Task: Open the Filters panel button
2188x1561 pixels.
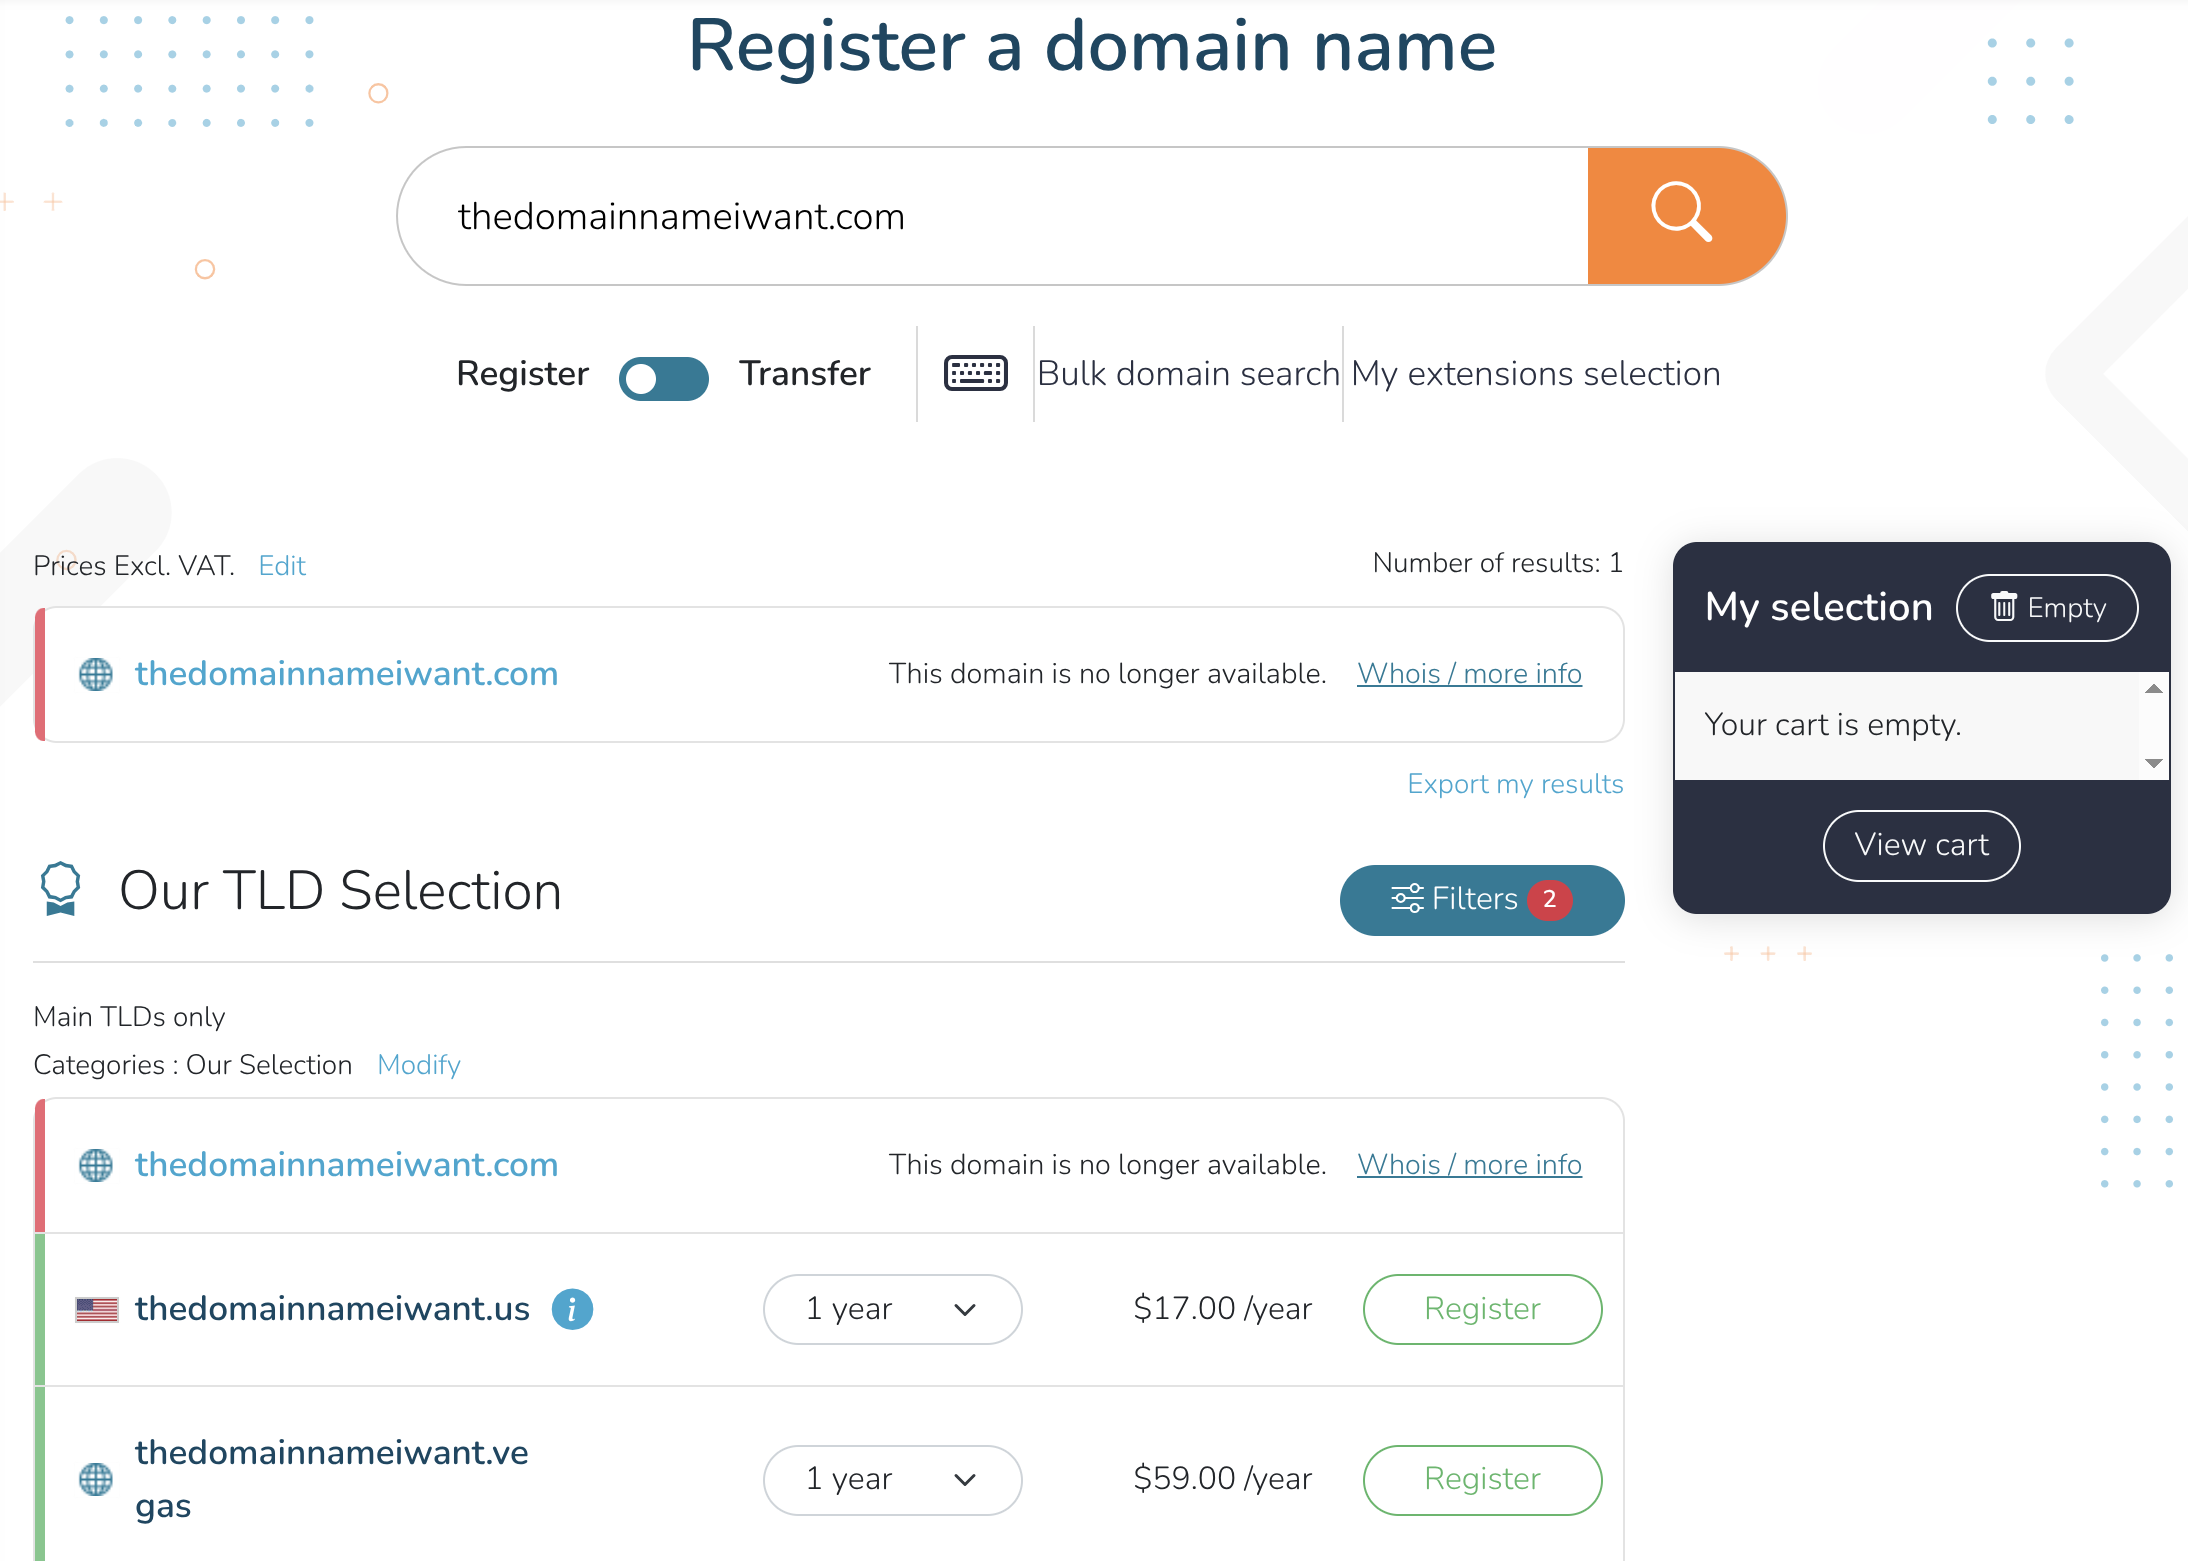Action: (1481, 899)
